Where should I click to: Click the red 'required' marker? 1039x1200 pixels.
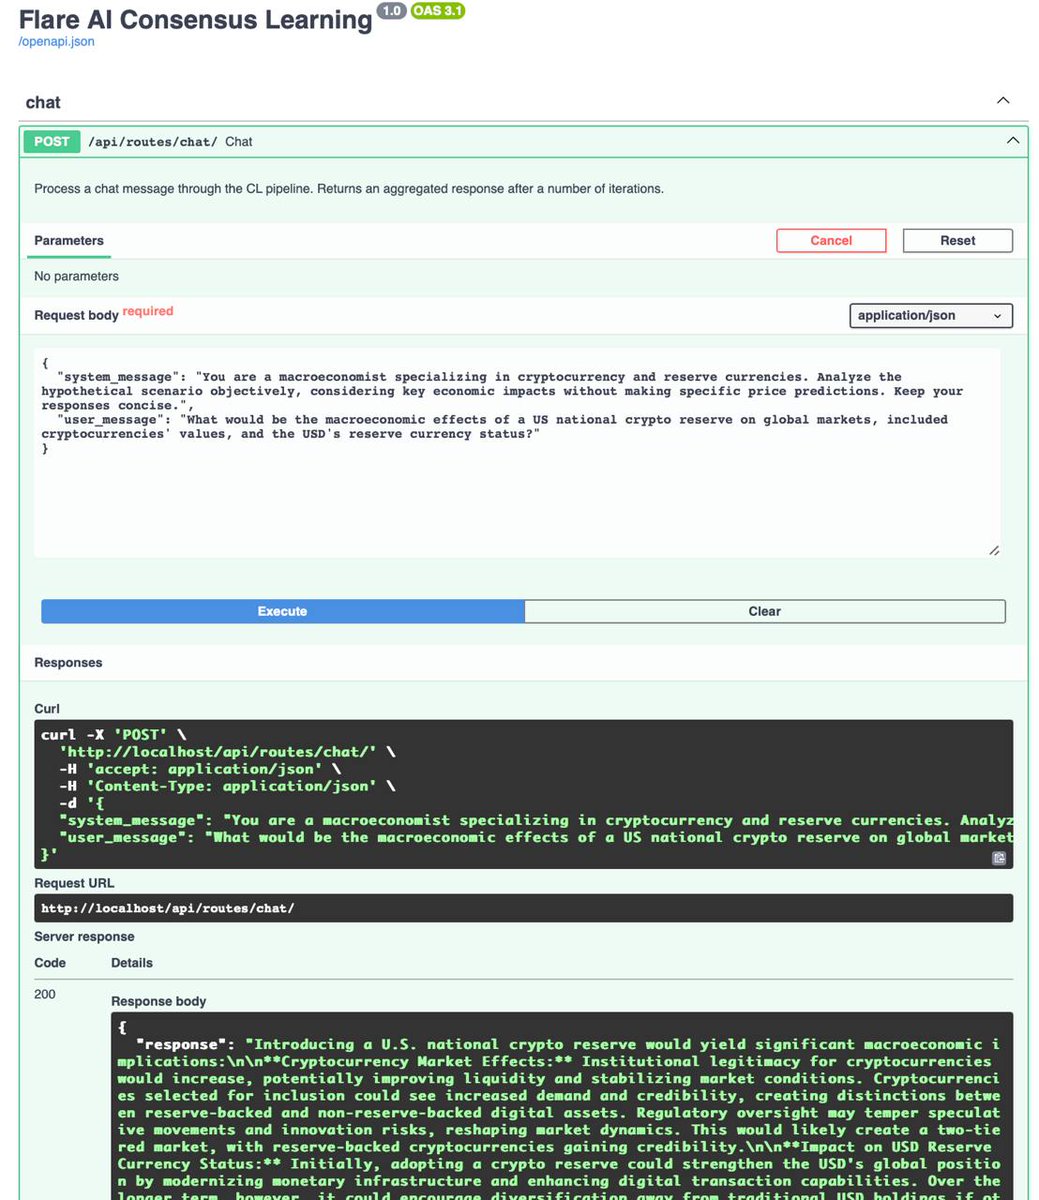pos(148,311)
